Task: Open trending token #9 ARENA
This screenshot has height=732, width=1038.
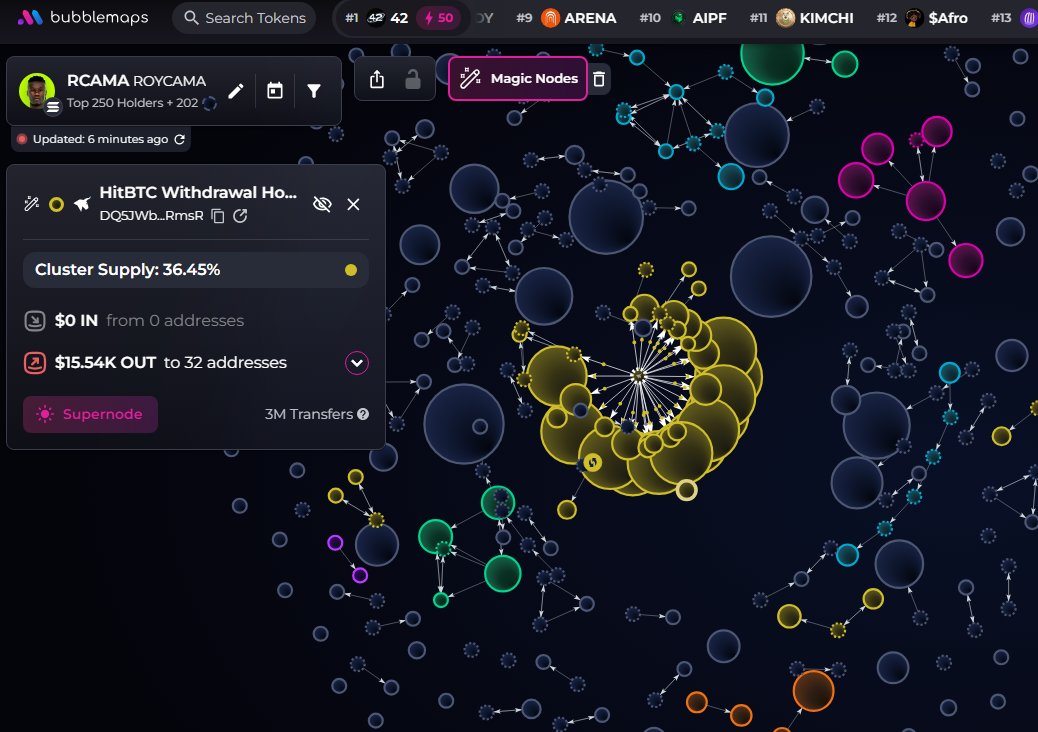Action: click(567, 18)
